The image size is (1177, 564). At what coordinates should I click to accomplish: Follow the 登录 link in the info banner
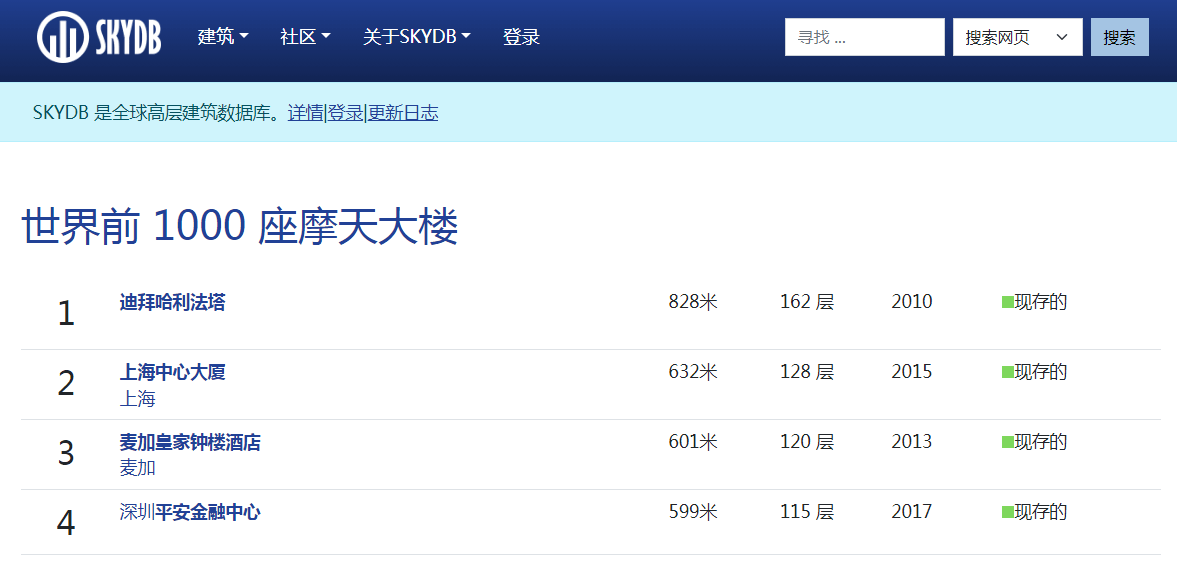tap(346, 113)
